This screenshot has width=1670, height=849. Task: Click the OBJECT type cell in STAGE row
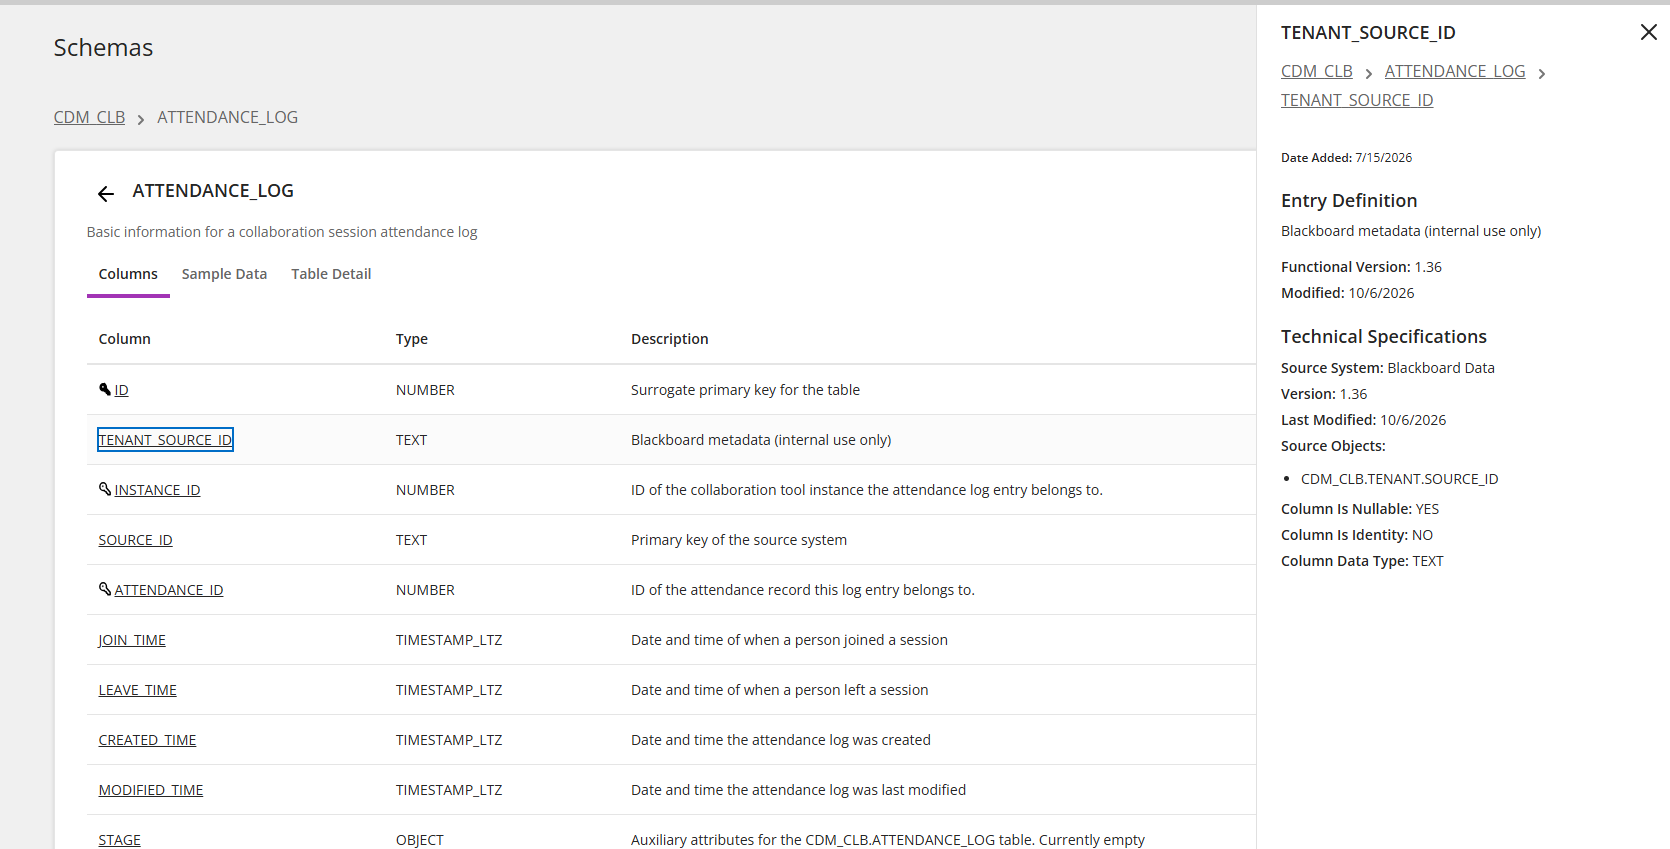pyautogui.click(x=419, y=840)
